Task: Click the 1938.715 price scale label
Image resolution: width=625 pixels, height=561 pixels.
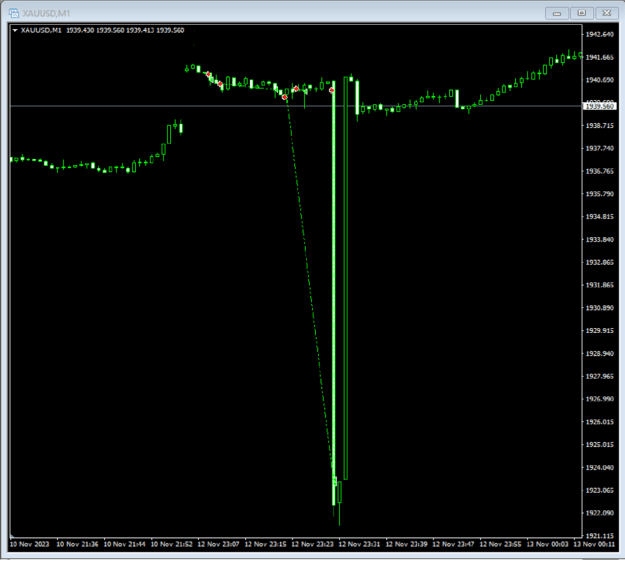Action: tap(599, 126)
